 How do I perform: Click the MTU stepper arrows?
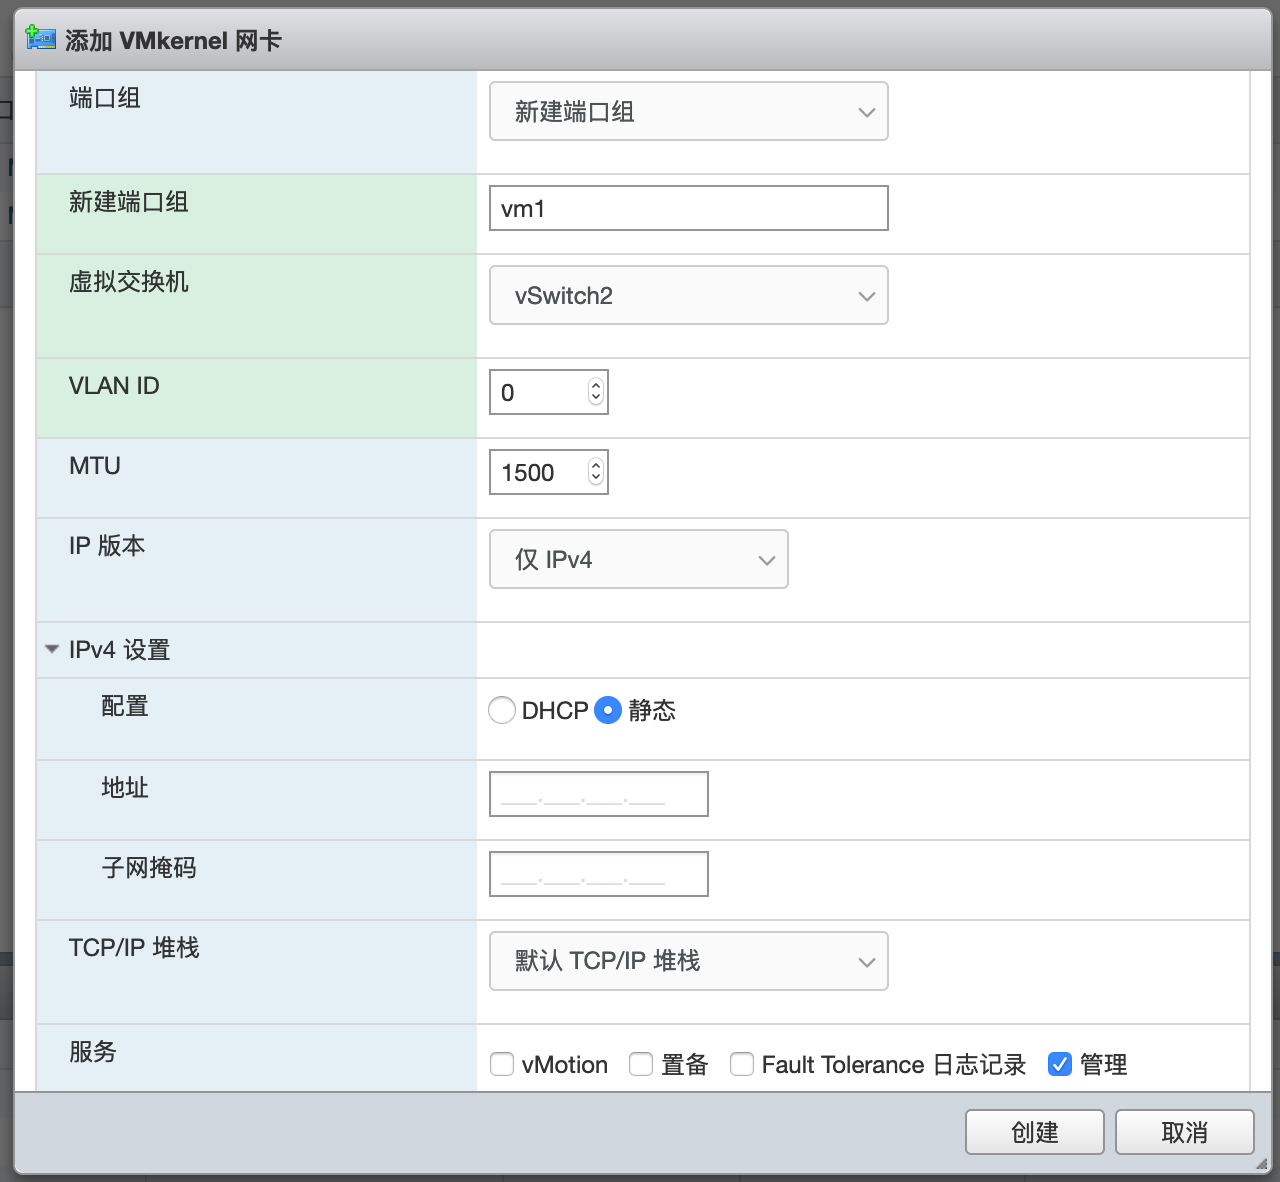596,472
